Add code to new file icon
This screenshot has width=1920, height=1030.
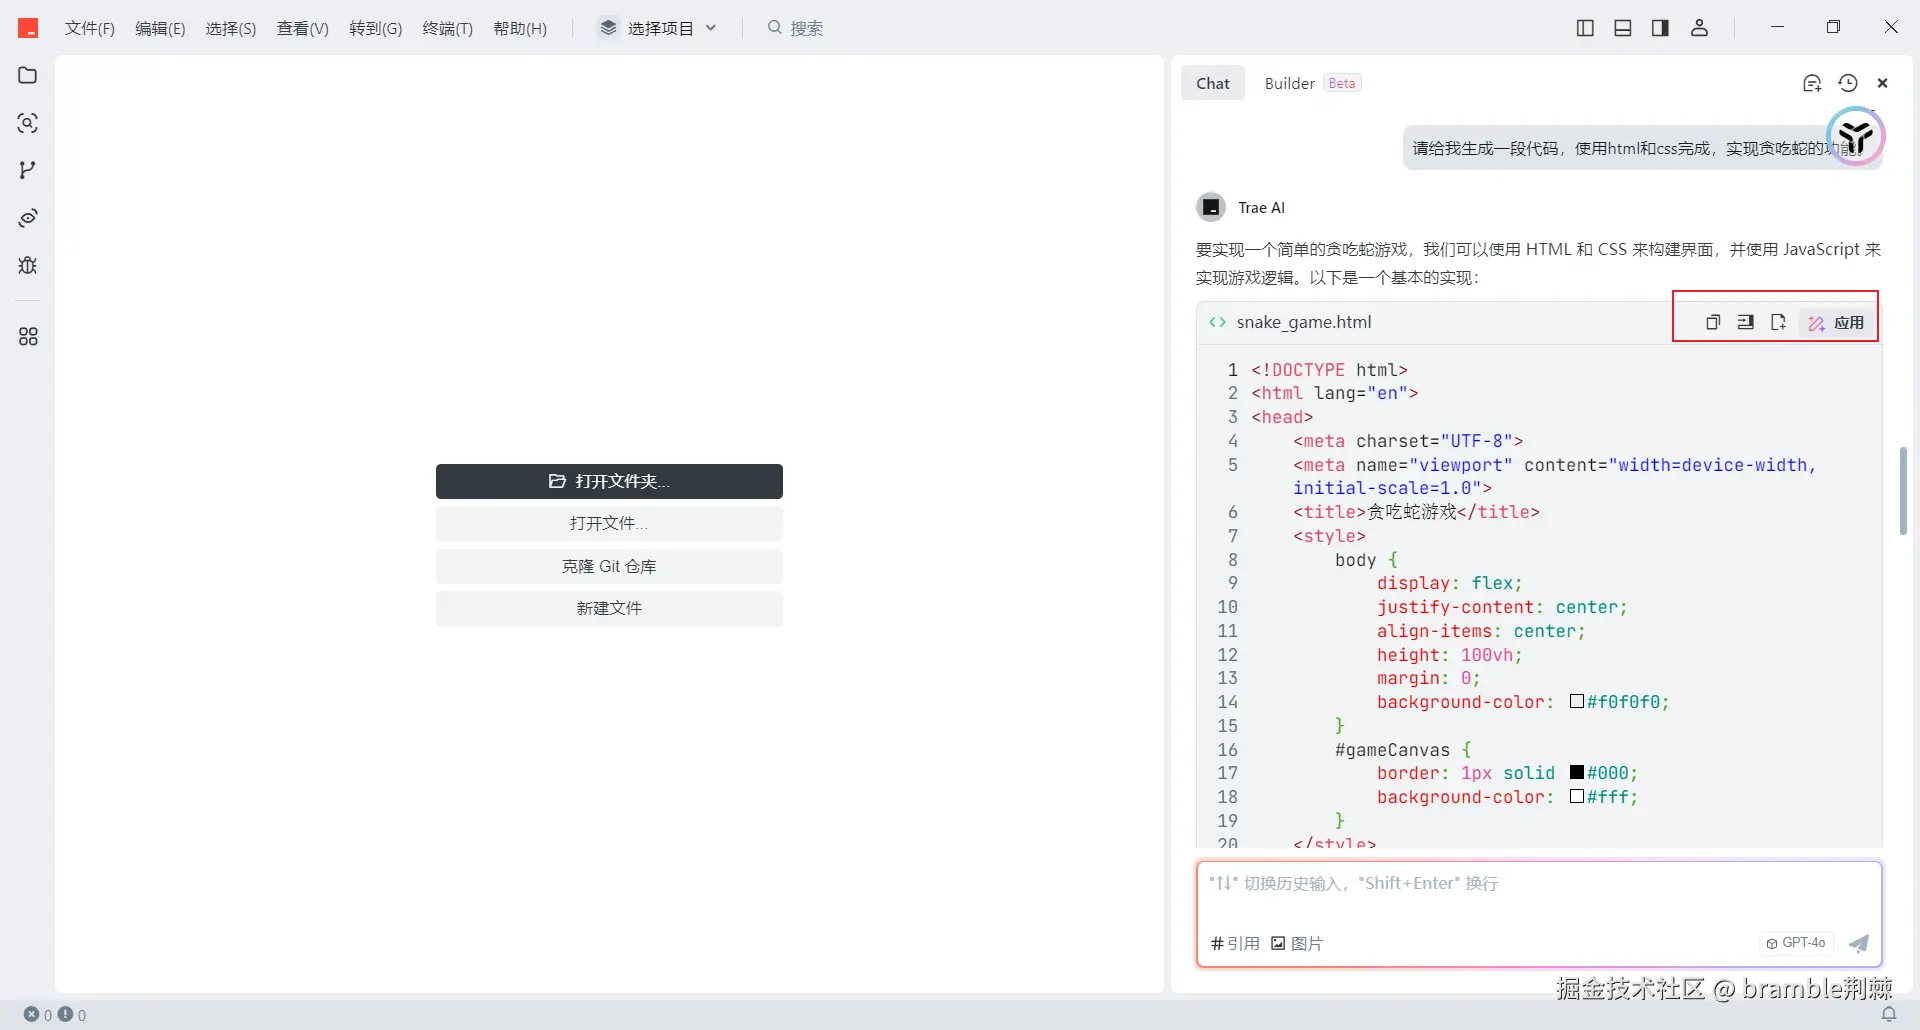coord(1778,322)
